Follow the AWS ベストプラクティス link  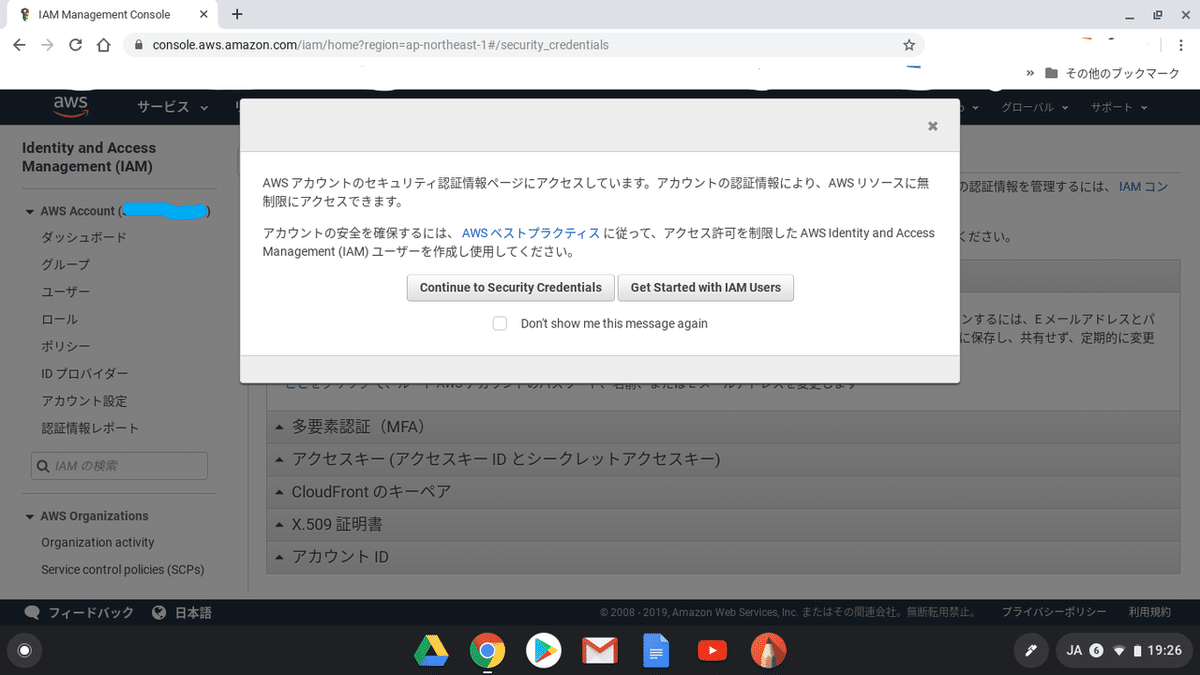[x=531, y=233]
